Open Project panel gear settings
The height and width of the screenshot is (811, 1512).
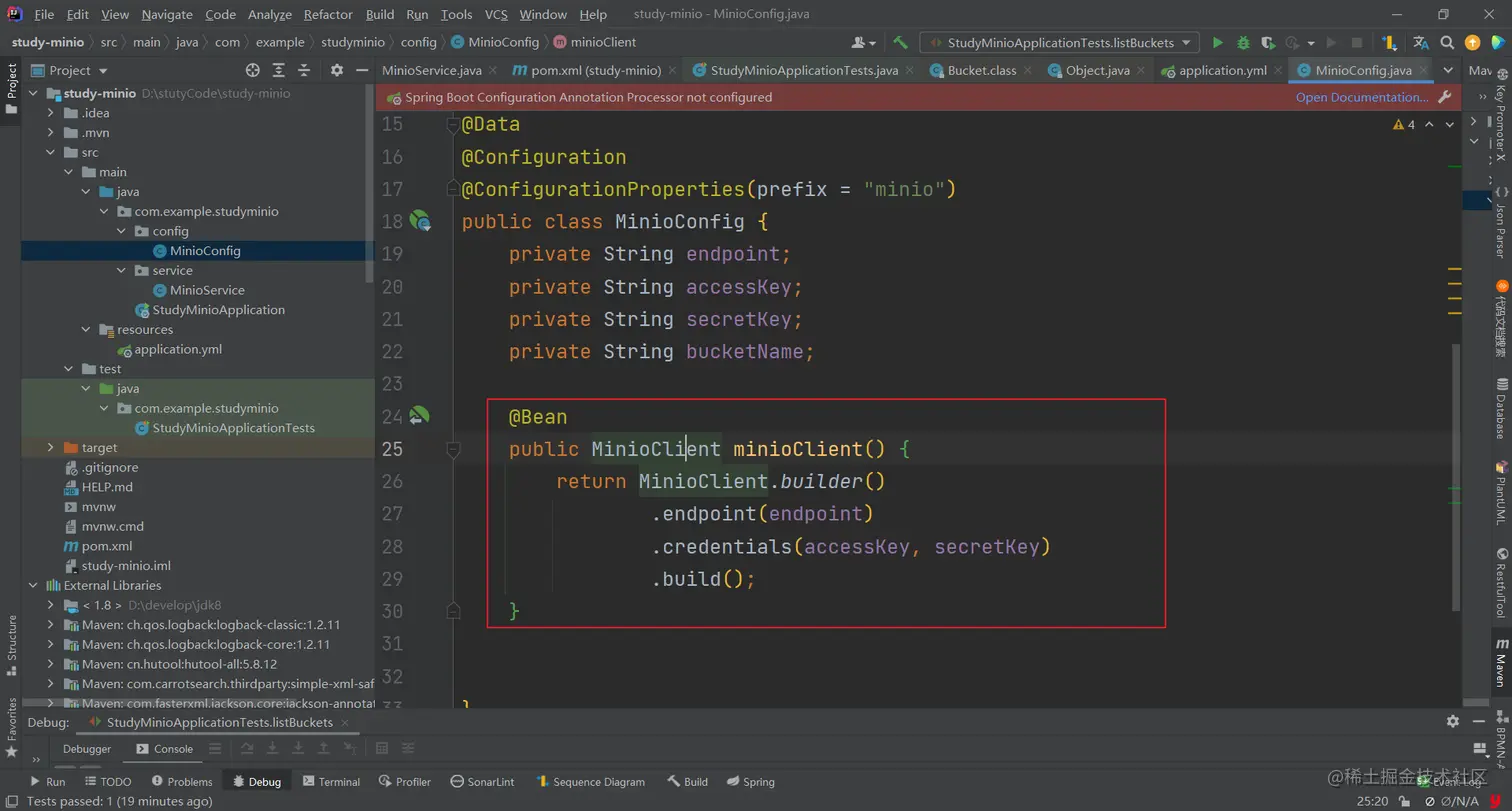pyautogui.click(x=337, y=70)
